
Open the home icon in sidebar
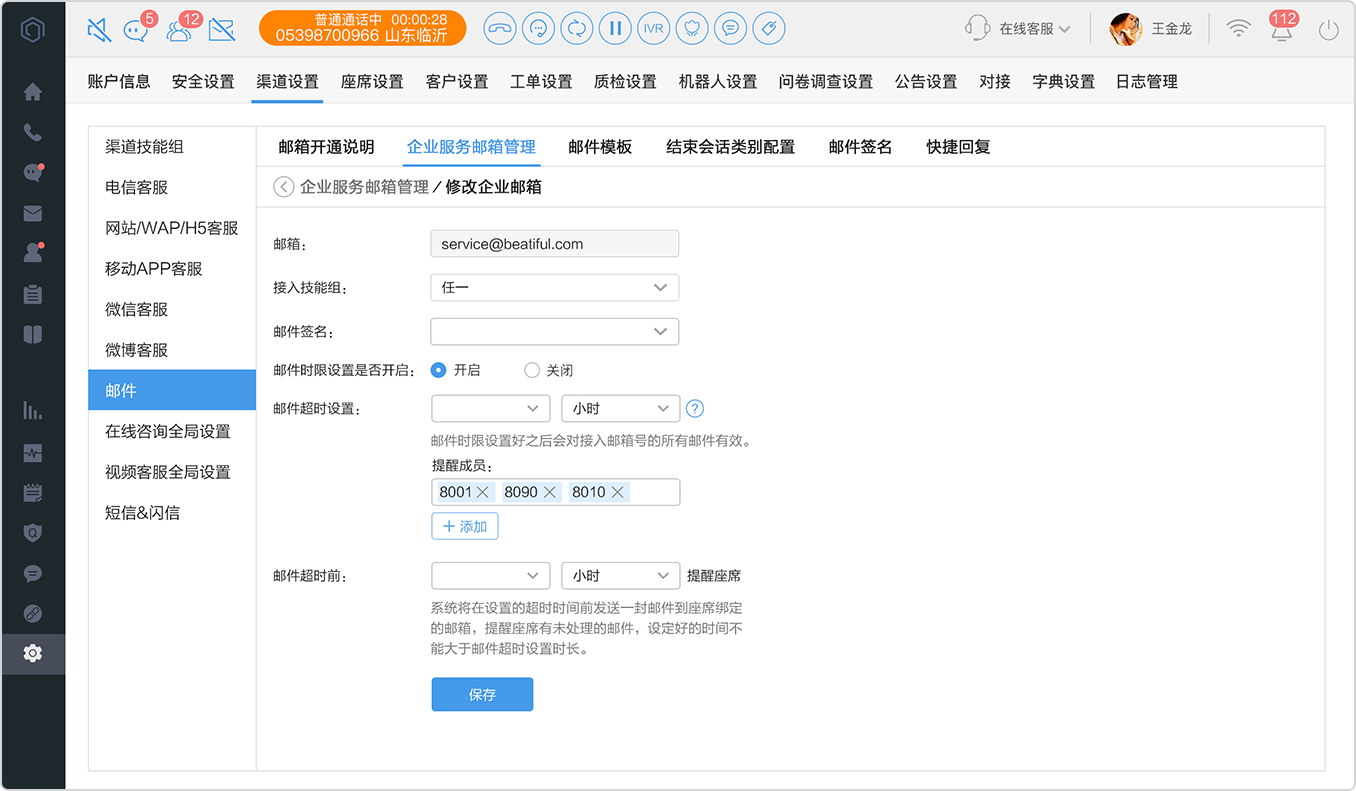click(x=33, y=92)
